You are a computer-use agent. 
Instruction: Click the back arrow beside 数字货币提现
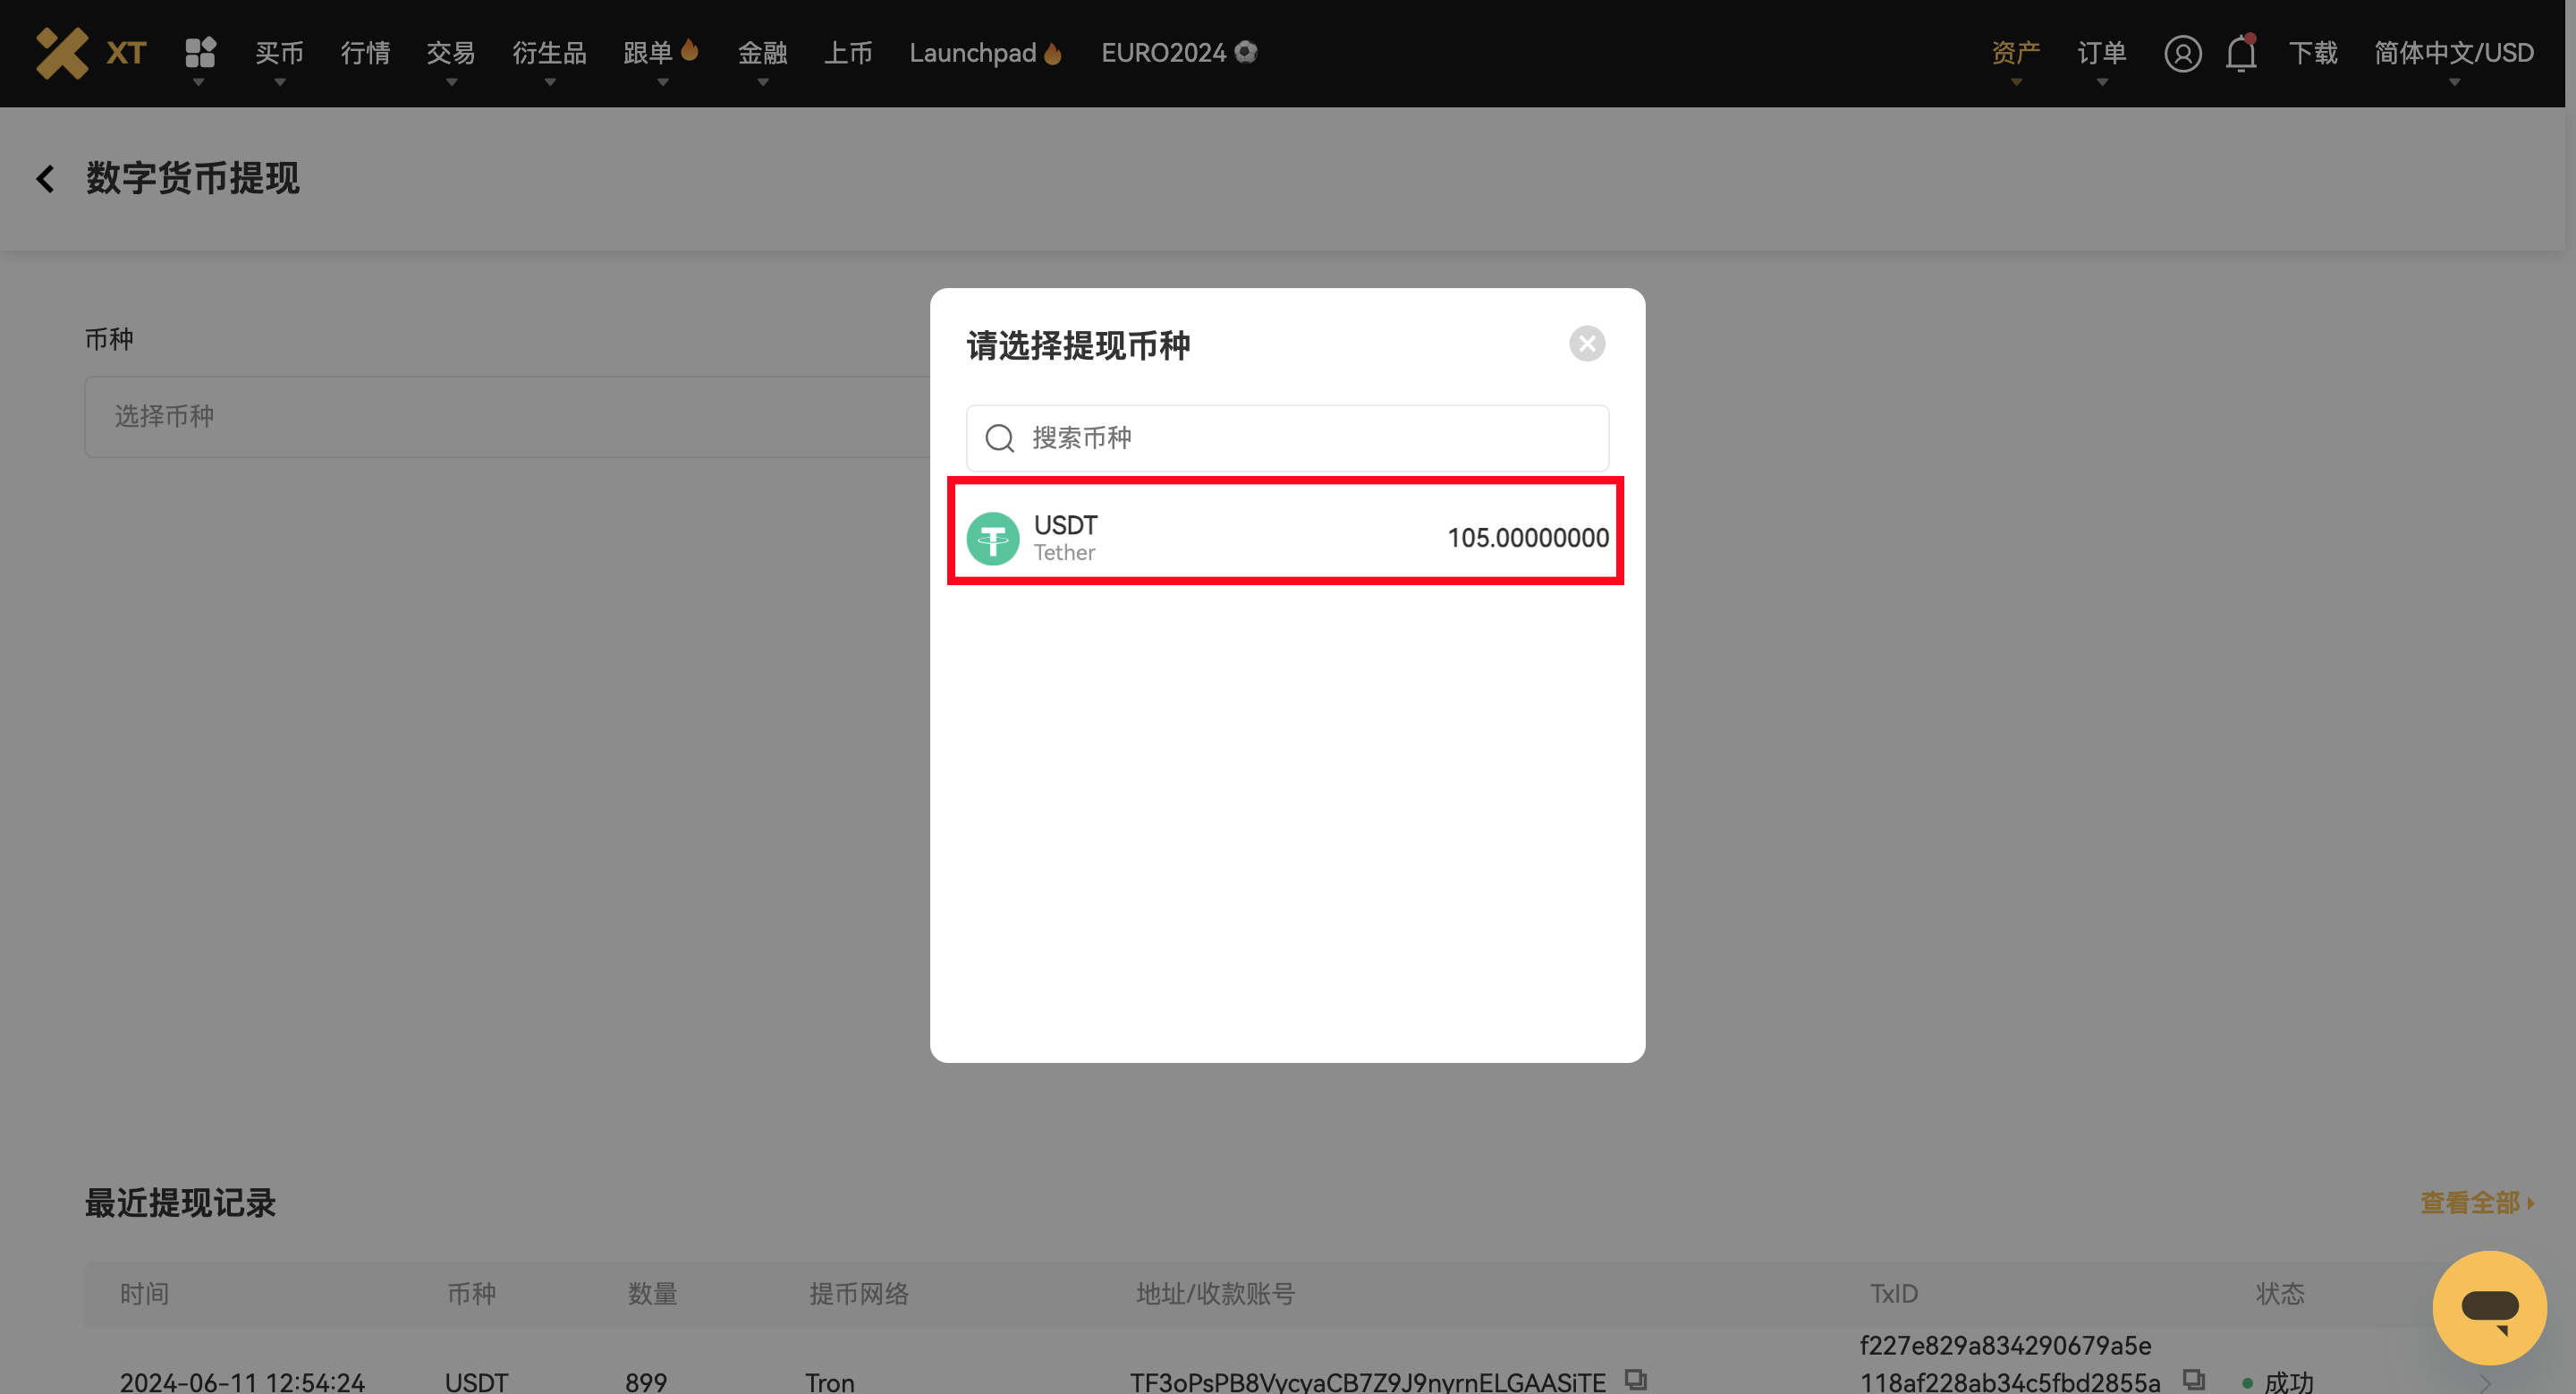point(45,179)
